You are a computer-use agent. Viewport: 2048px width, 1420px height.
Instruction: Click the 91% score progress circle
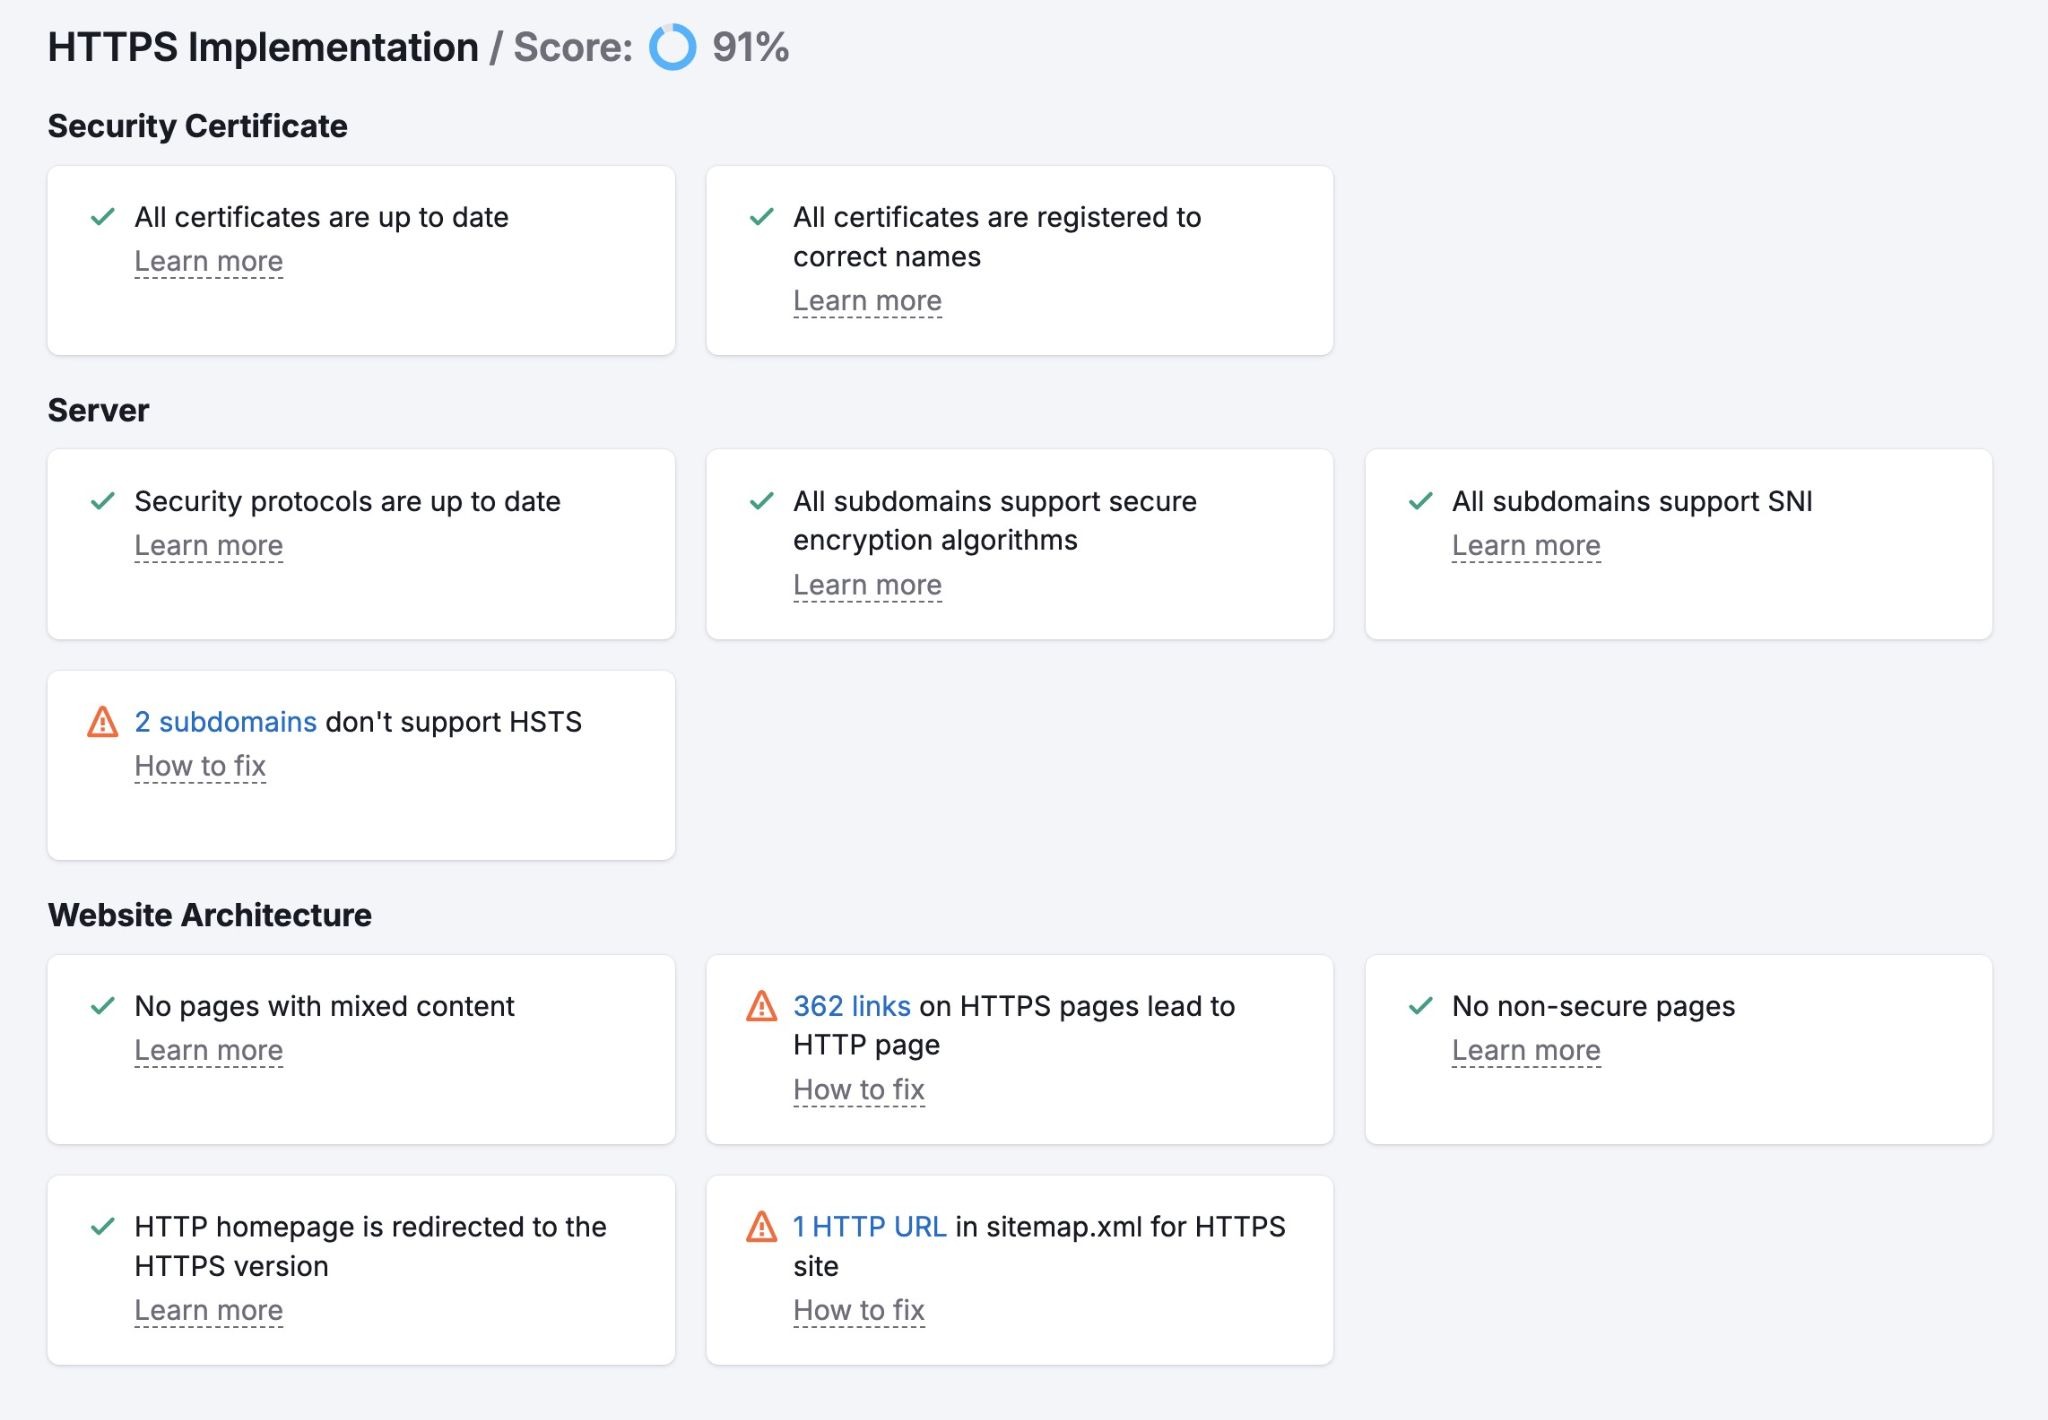coord(671,46)
